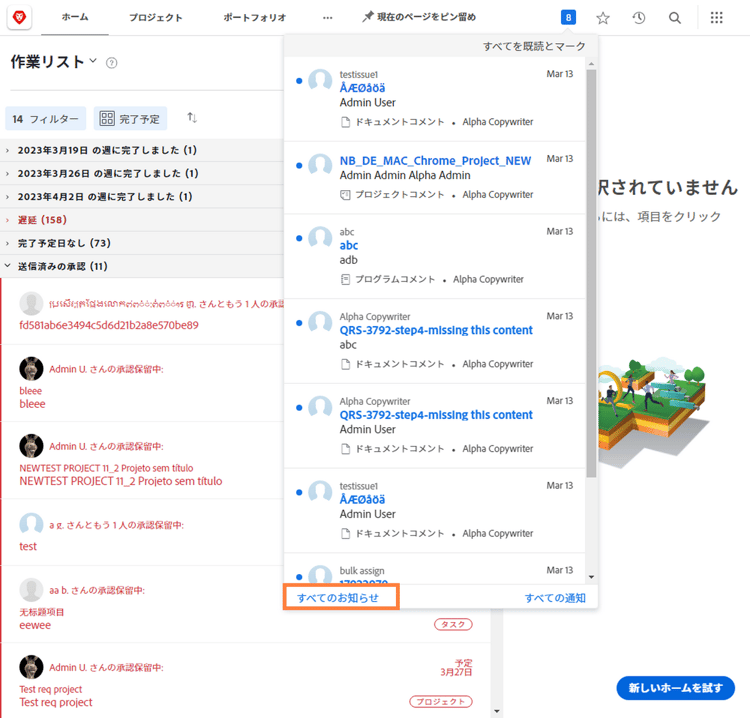
Task: Open the Test req project item
Action: tap(56, 702)
